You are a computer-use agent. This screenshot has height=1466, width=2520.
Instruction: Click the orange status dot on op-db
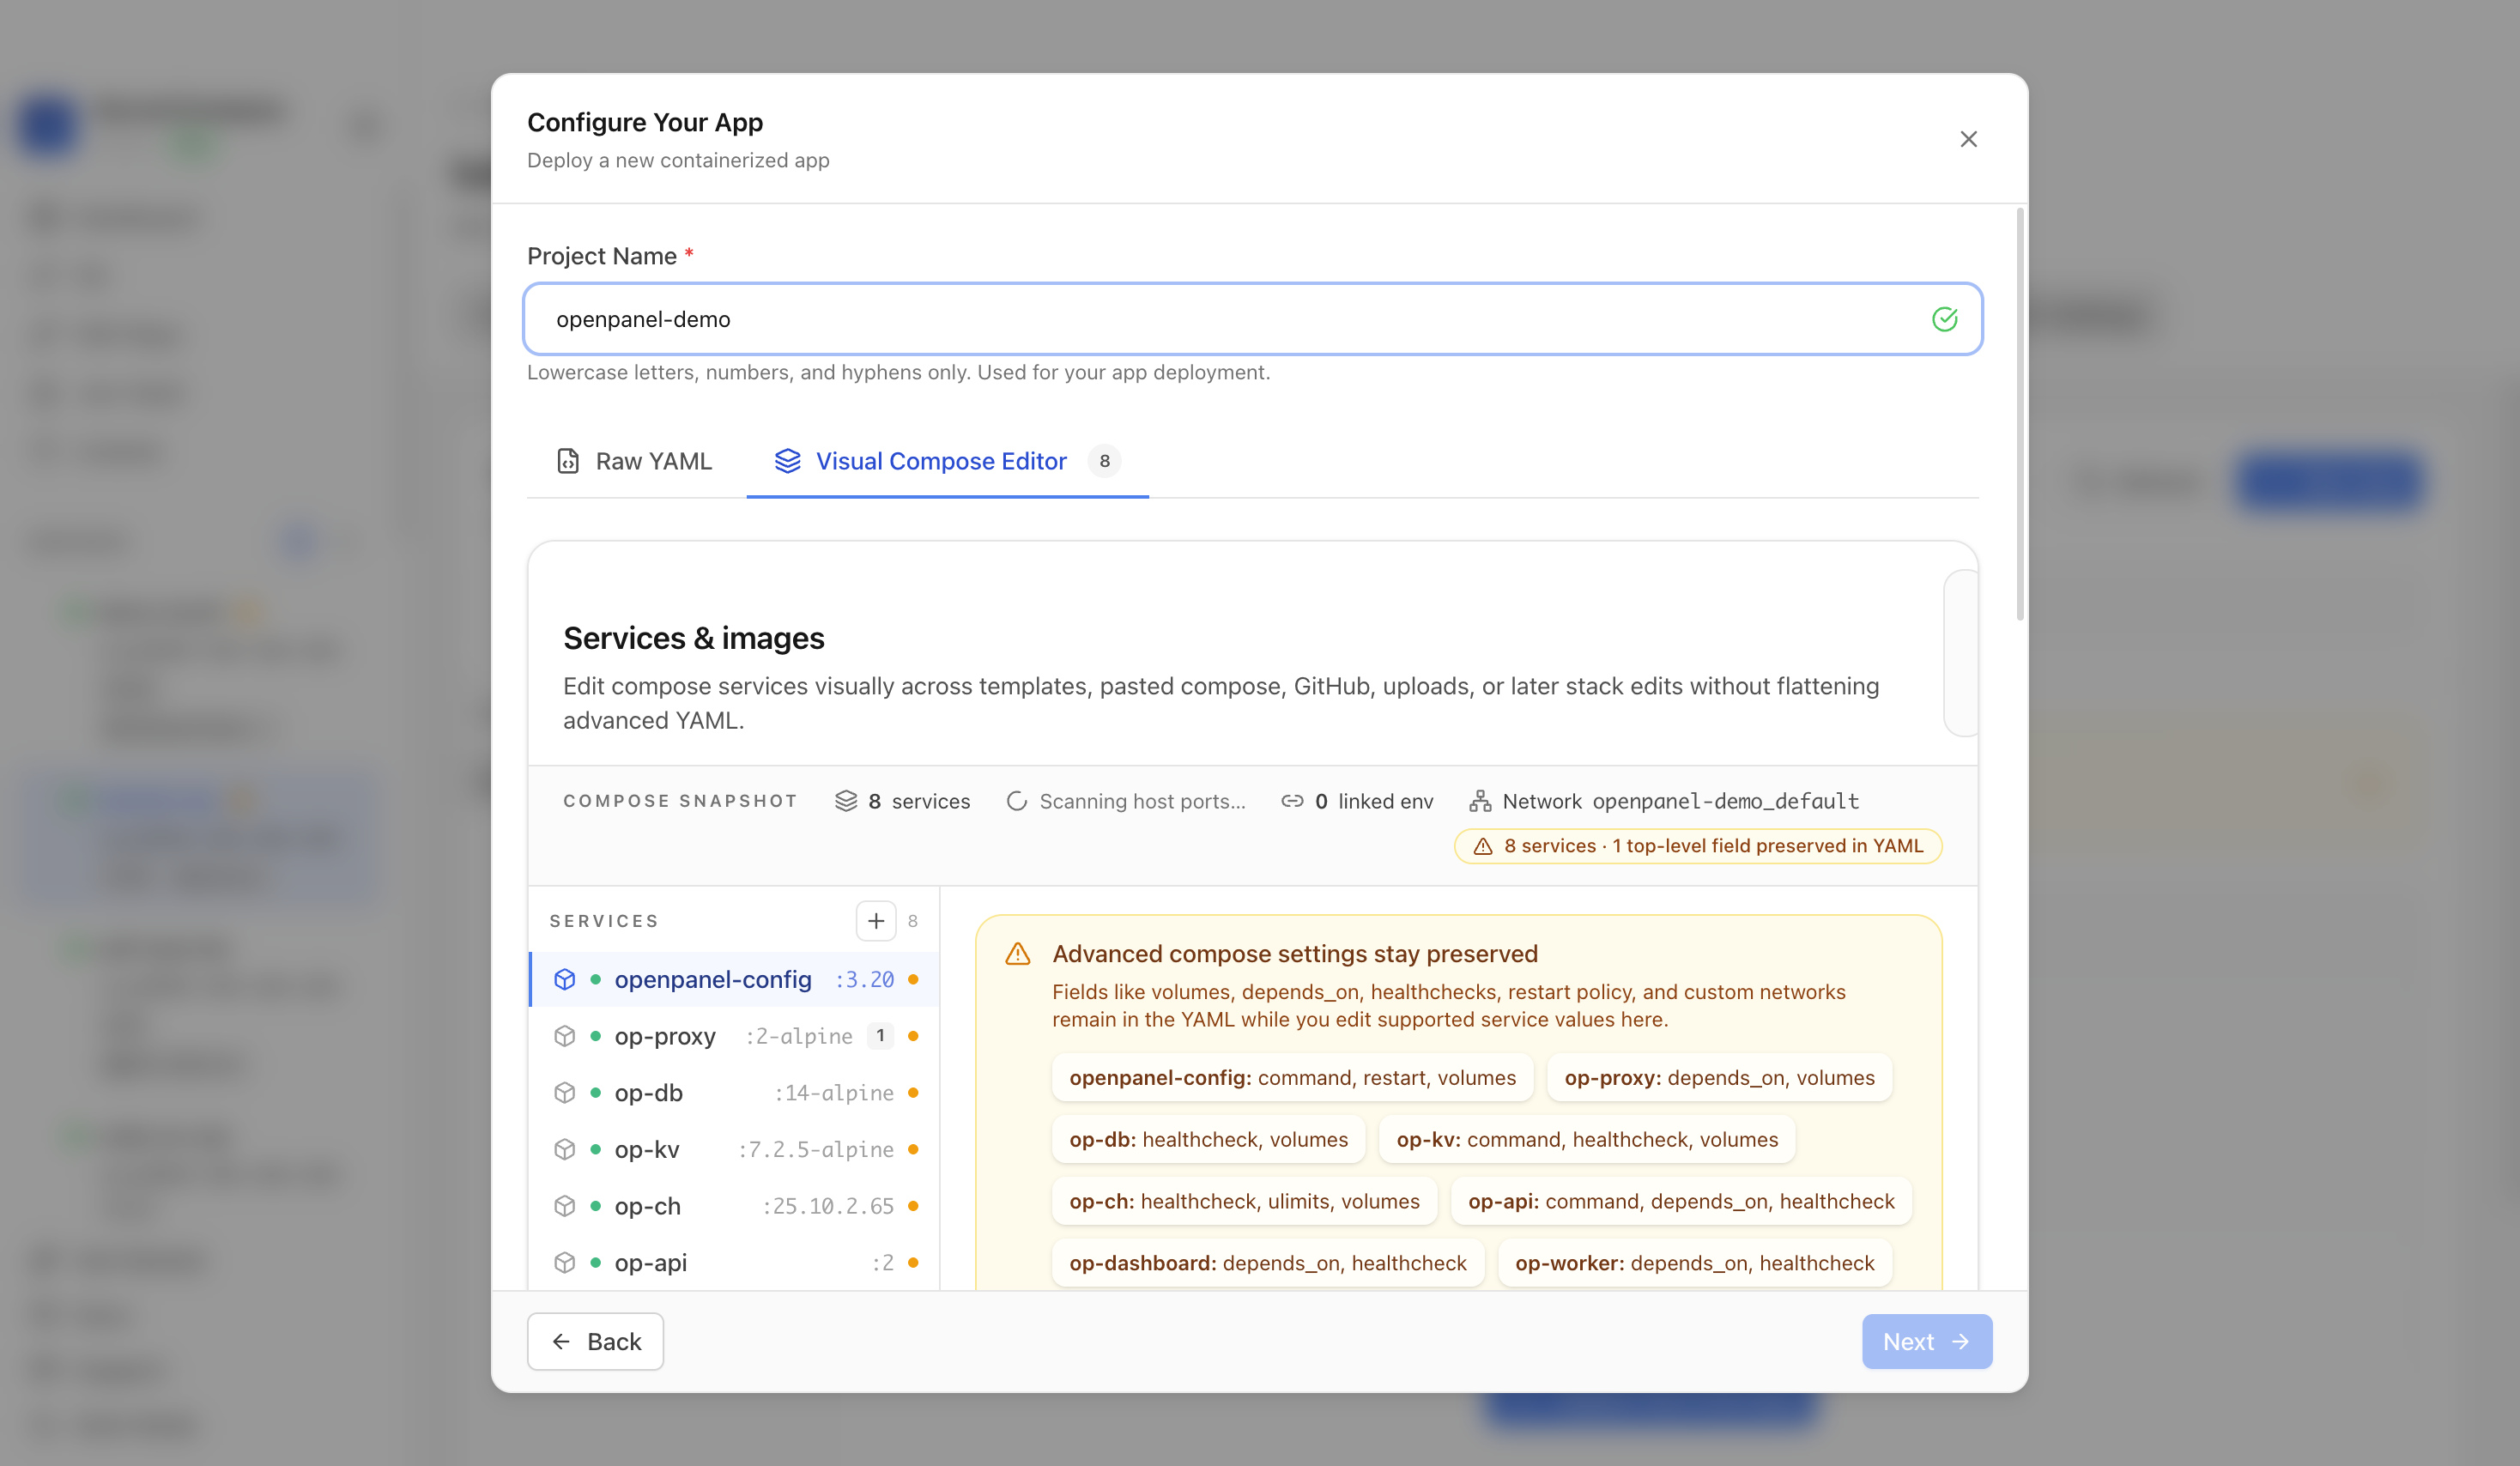tap(912, 1093)
